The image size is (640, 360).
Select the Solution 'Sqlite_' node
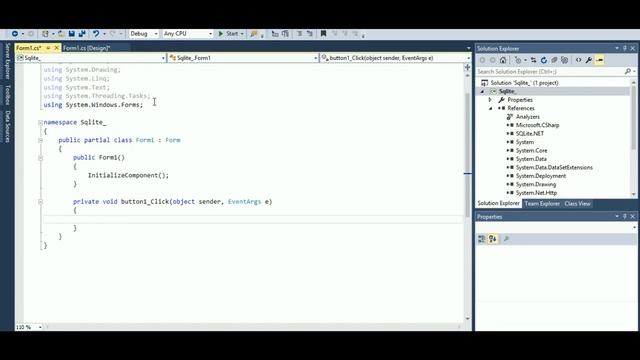click(524, 83)
